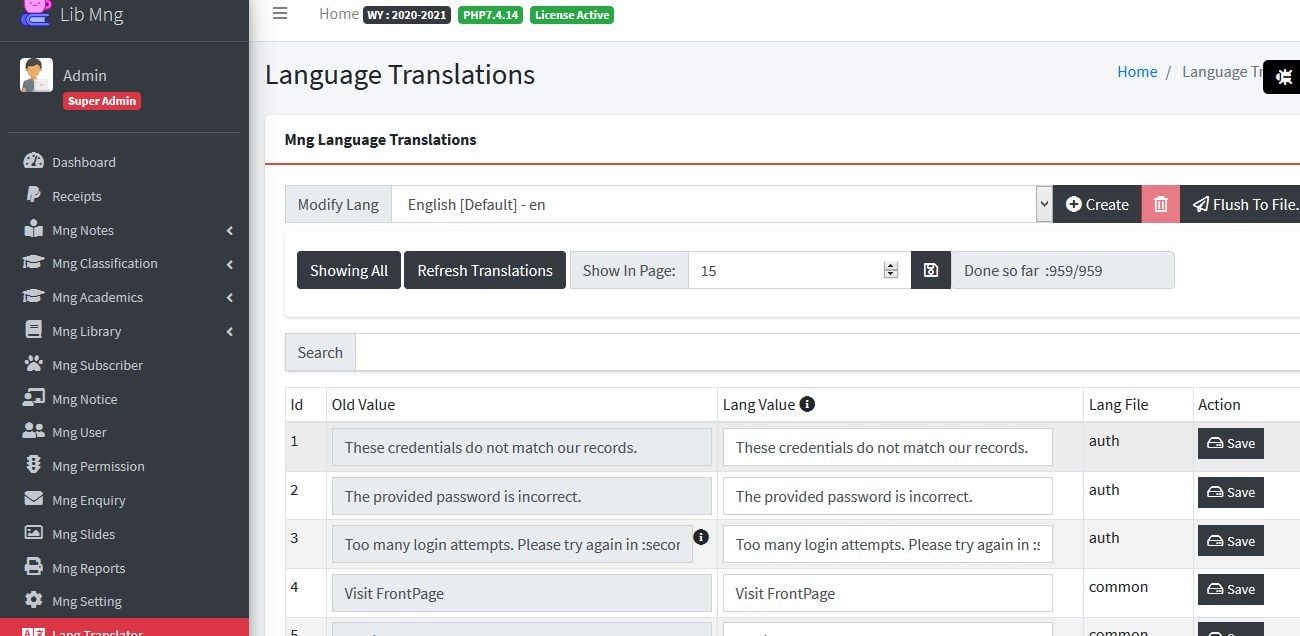Screen dimensions: 1300x636
Task: Click the floppy disk save page-size icon
Action: pos(930,270)
